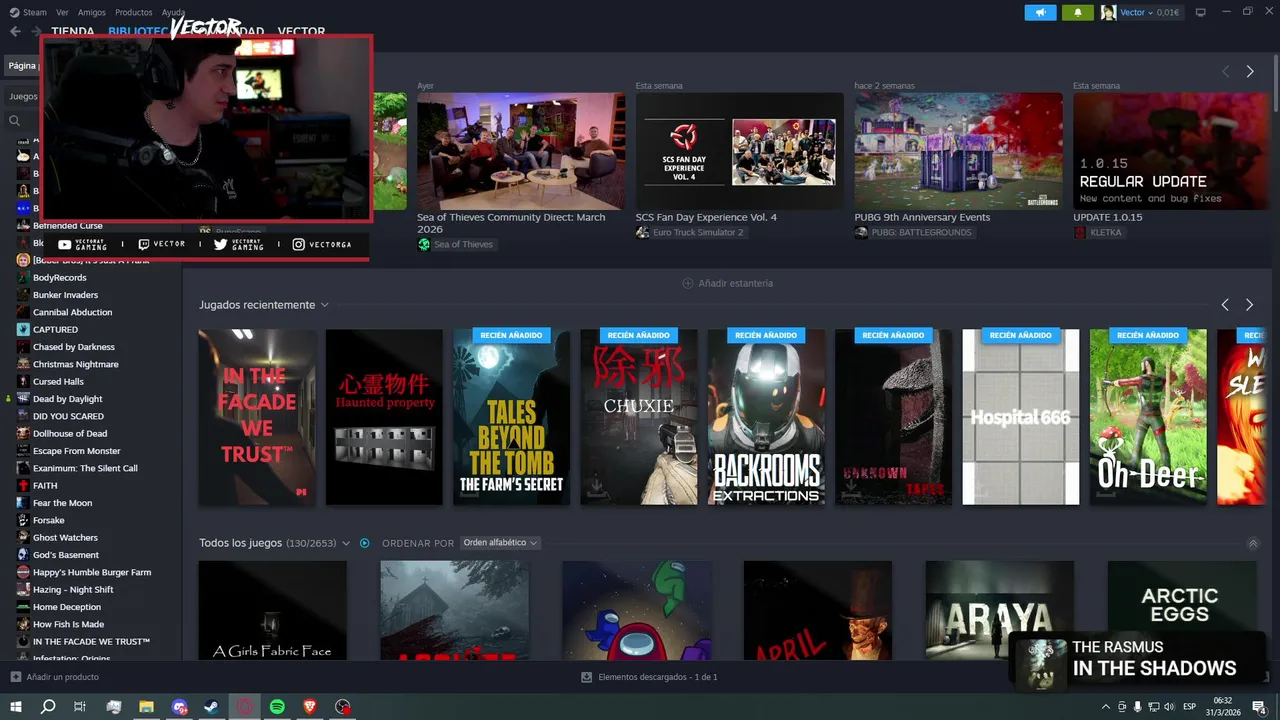Open the Ayuda menu
Image resolution: width=1280 pixels, height=720 pixels.
[174, 12]
